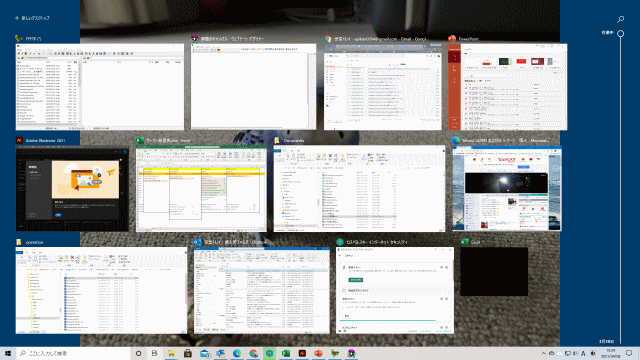Open the PowerPoint taskbar icon
The image size is (640, 360).
318,353
